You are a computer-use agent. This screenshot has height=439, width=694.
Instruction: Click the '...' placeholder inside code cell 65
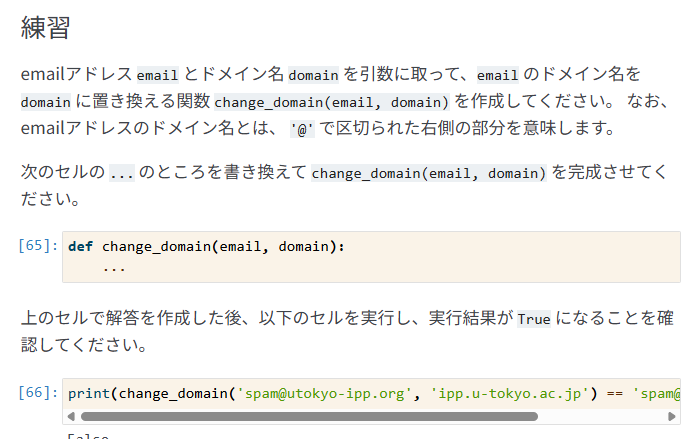point(114,268)
